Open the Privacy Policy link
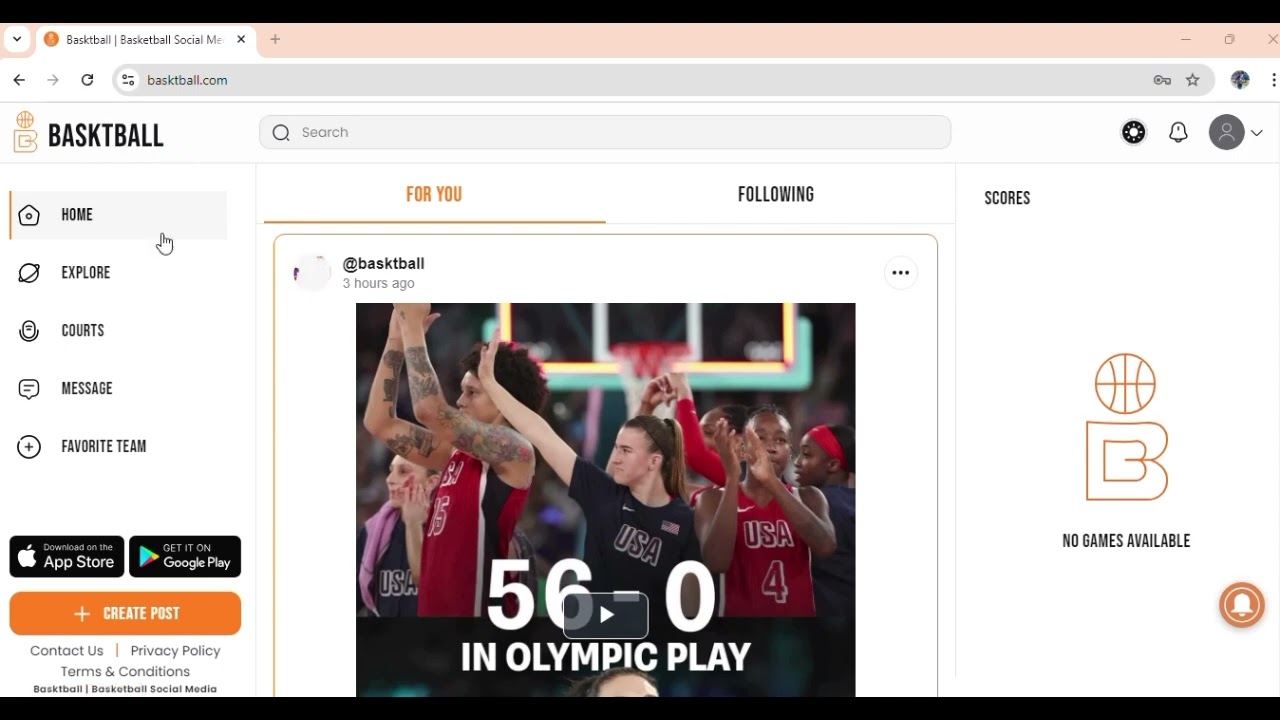Screen dimensions: 1280x720 point(175,651)
